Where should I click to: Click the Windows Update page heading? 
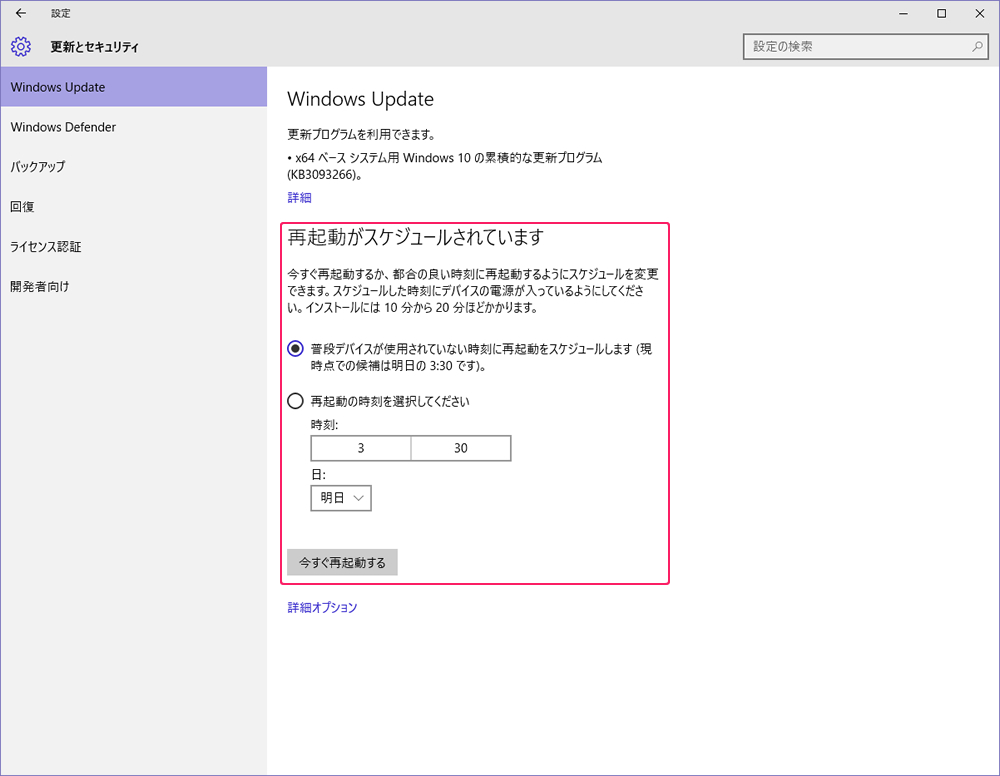click(360, 99)
